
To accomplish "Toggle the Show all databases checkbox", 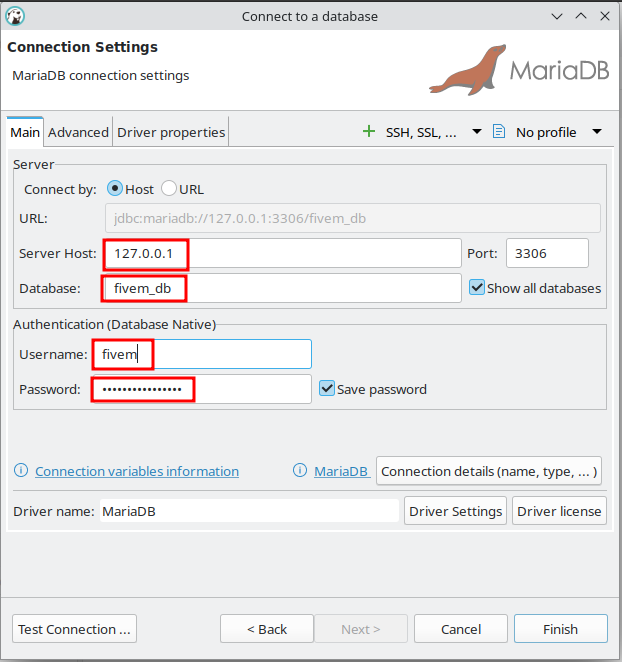I will 477,288.
